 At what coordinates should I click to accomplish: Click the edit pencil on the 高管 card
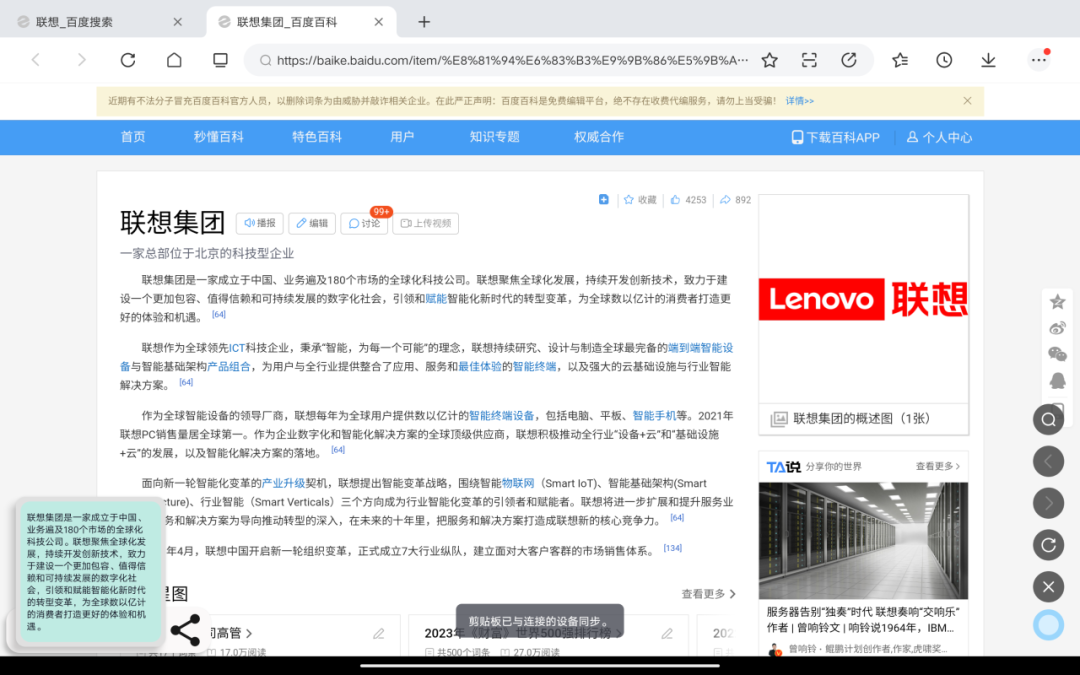click(x=379, y=633)
